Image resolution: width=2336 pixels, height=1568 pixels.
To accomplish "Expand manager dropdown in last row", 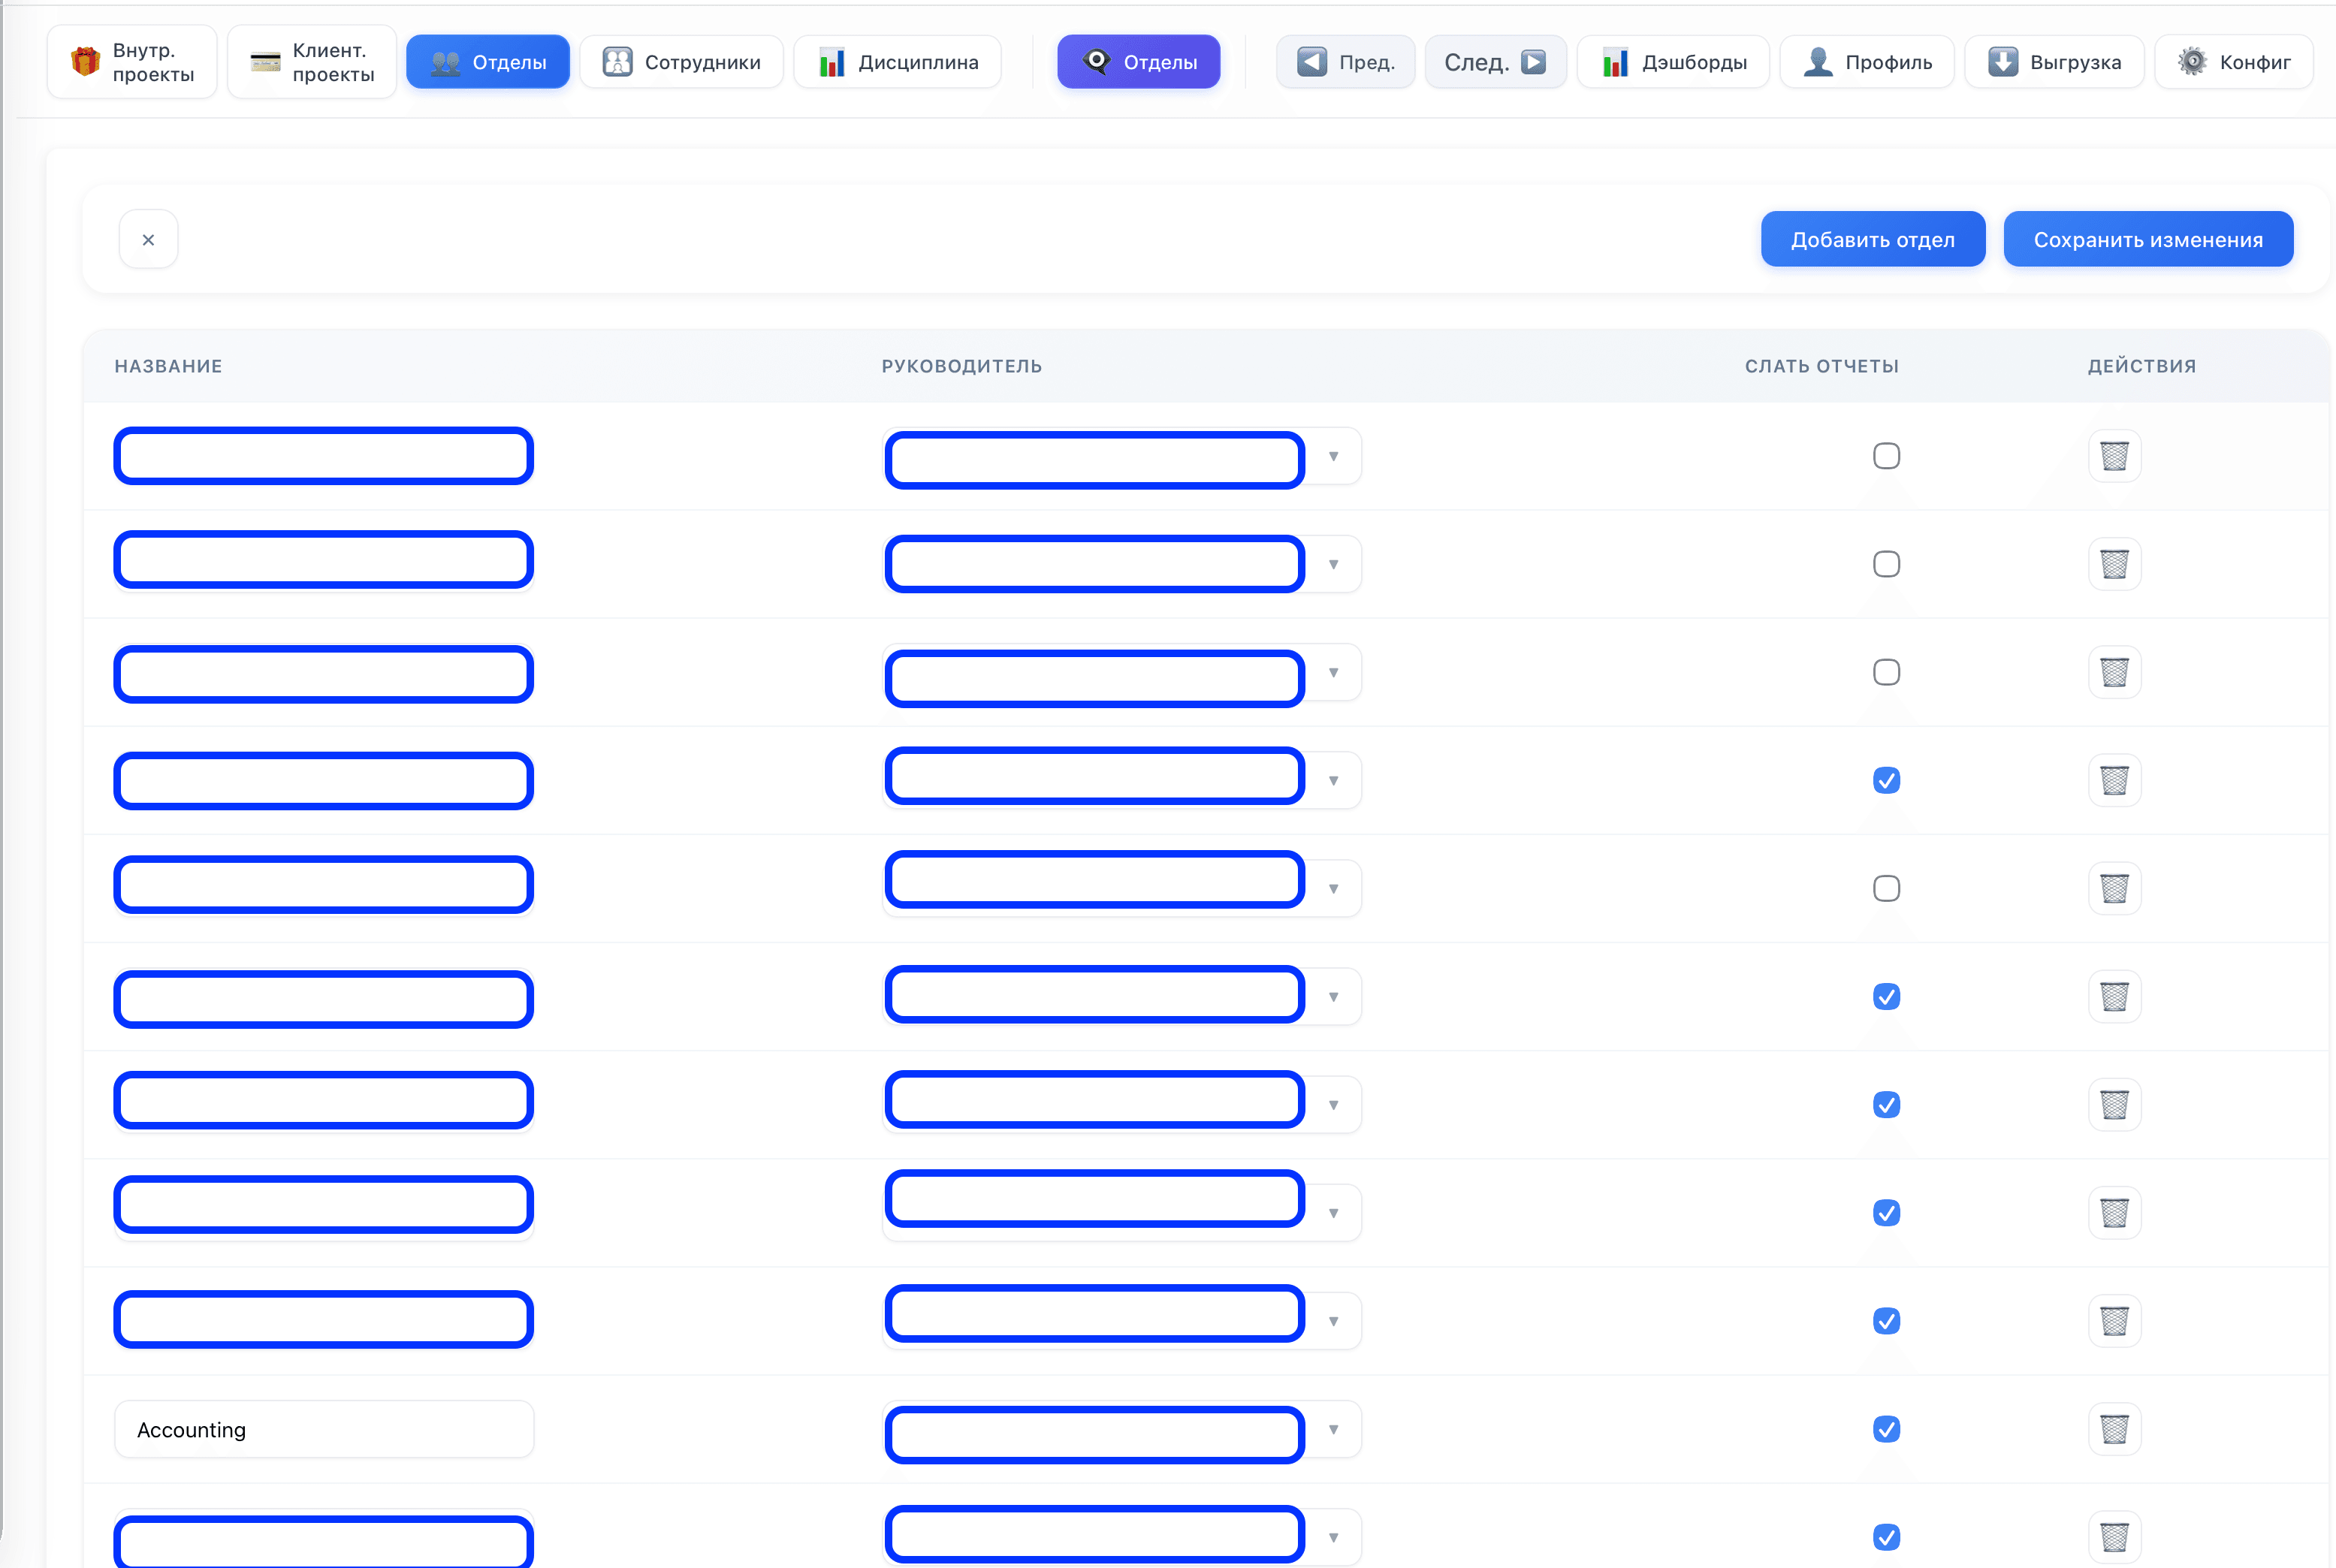I will (1333, 1537).
